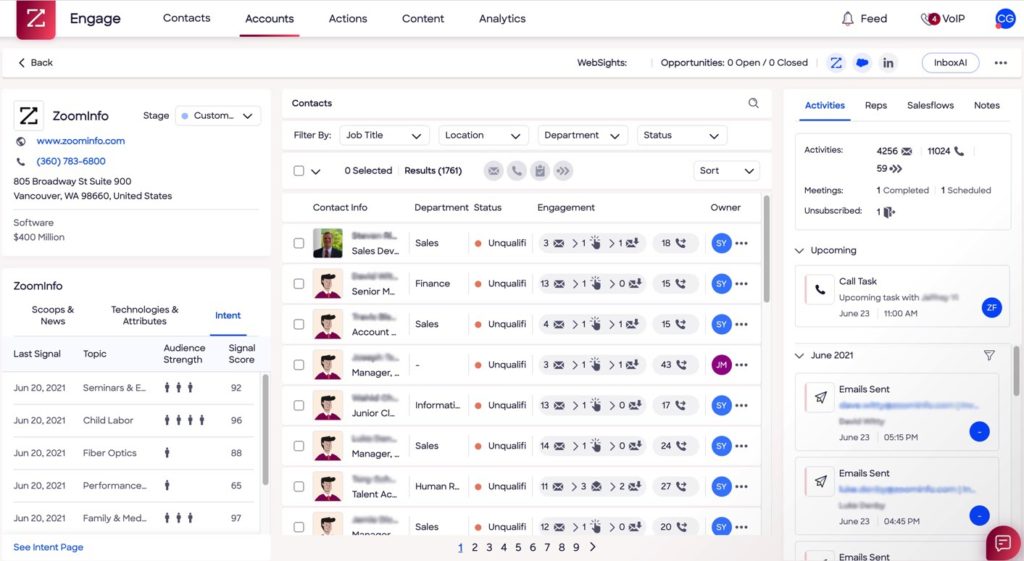Open www.zoominfo.com link
The height and width of the screenshot is (561, 1024).
80,141
